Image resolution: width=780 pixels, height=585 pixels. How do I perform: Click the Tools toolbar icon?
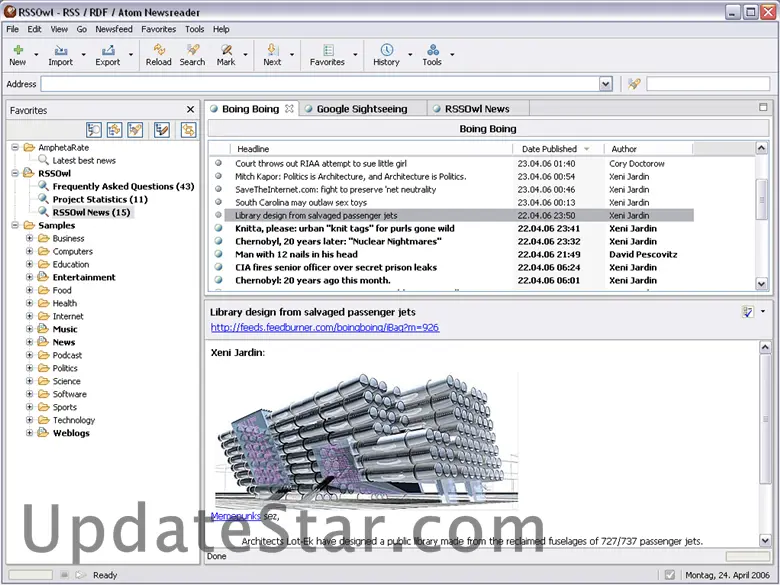(x=433, y=50)
